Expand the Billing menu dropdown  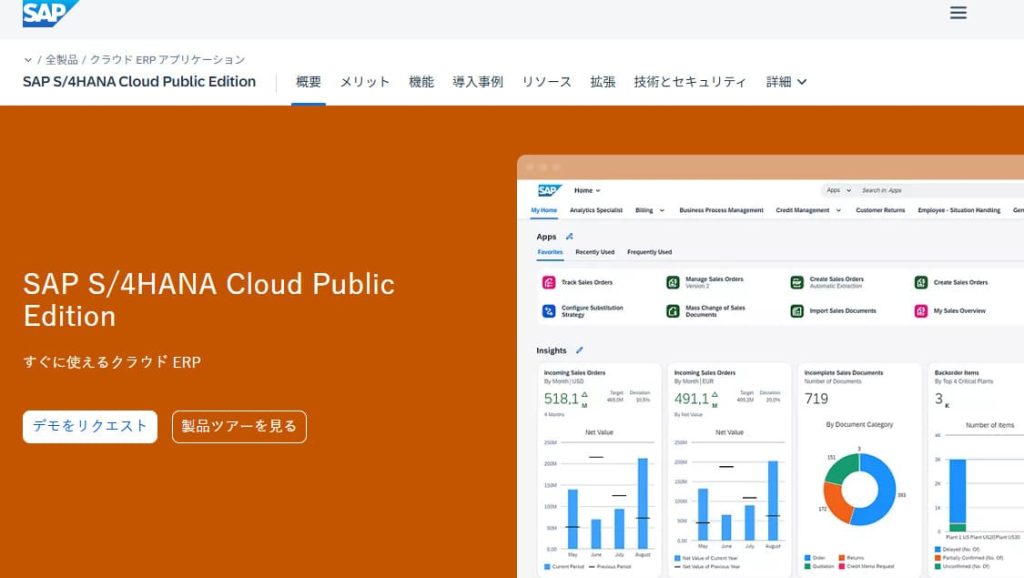[650, 210]
